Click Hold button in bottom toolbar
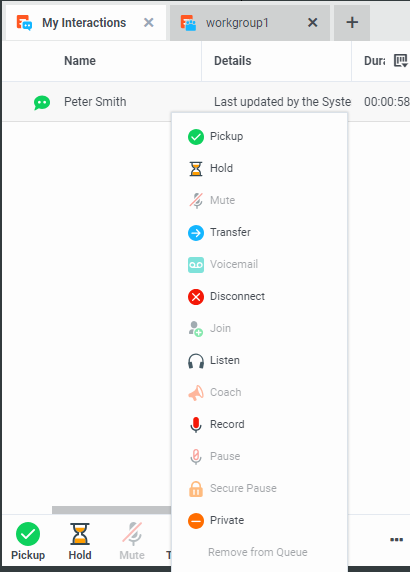 pos(80,541)
